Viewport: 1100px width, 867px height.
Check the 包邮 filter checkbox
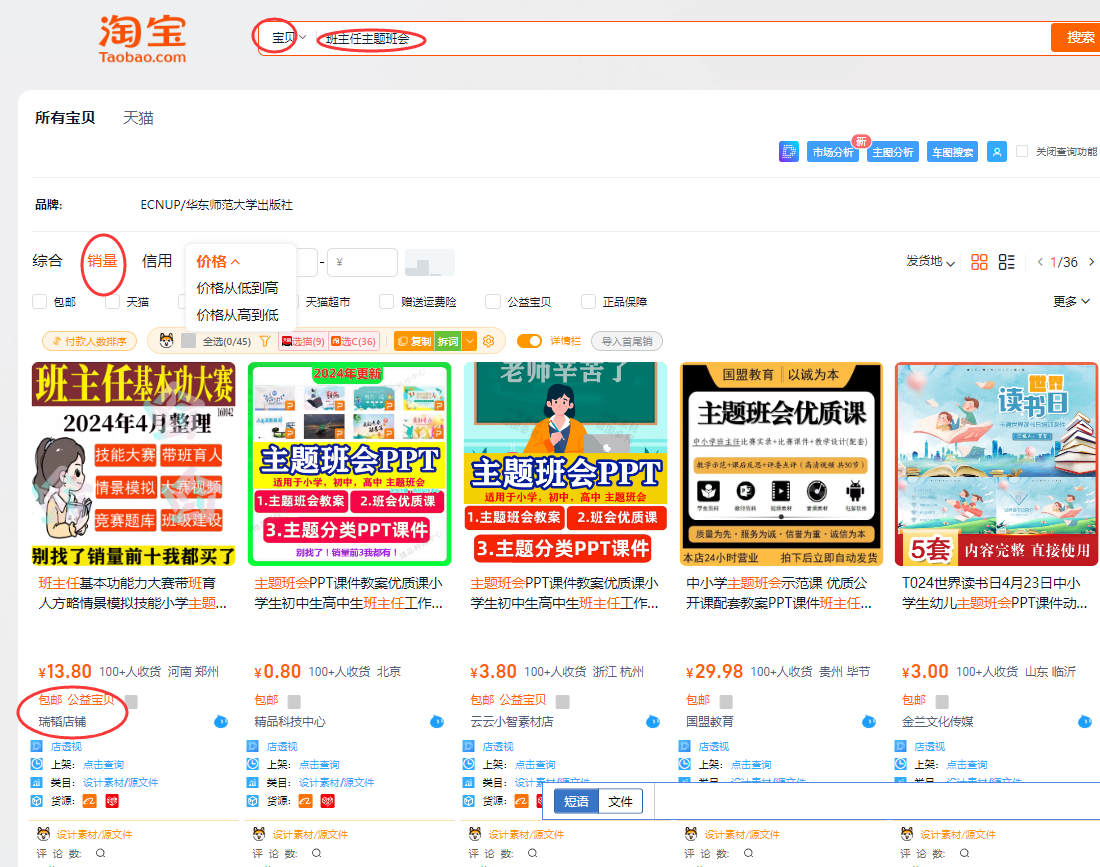40,302
